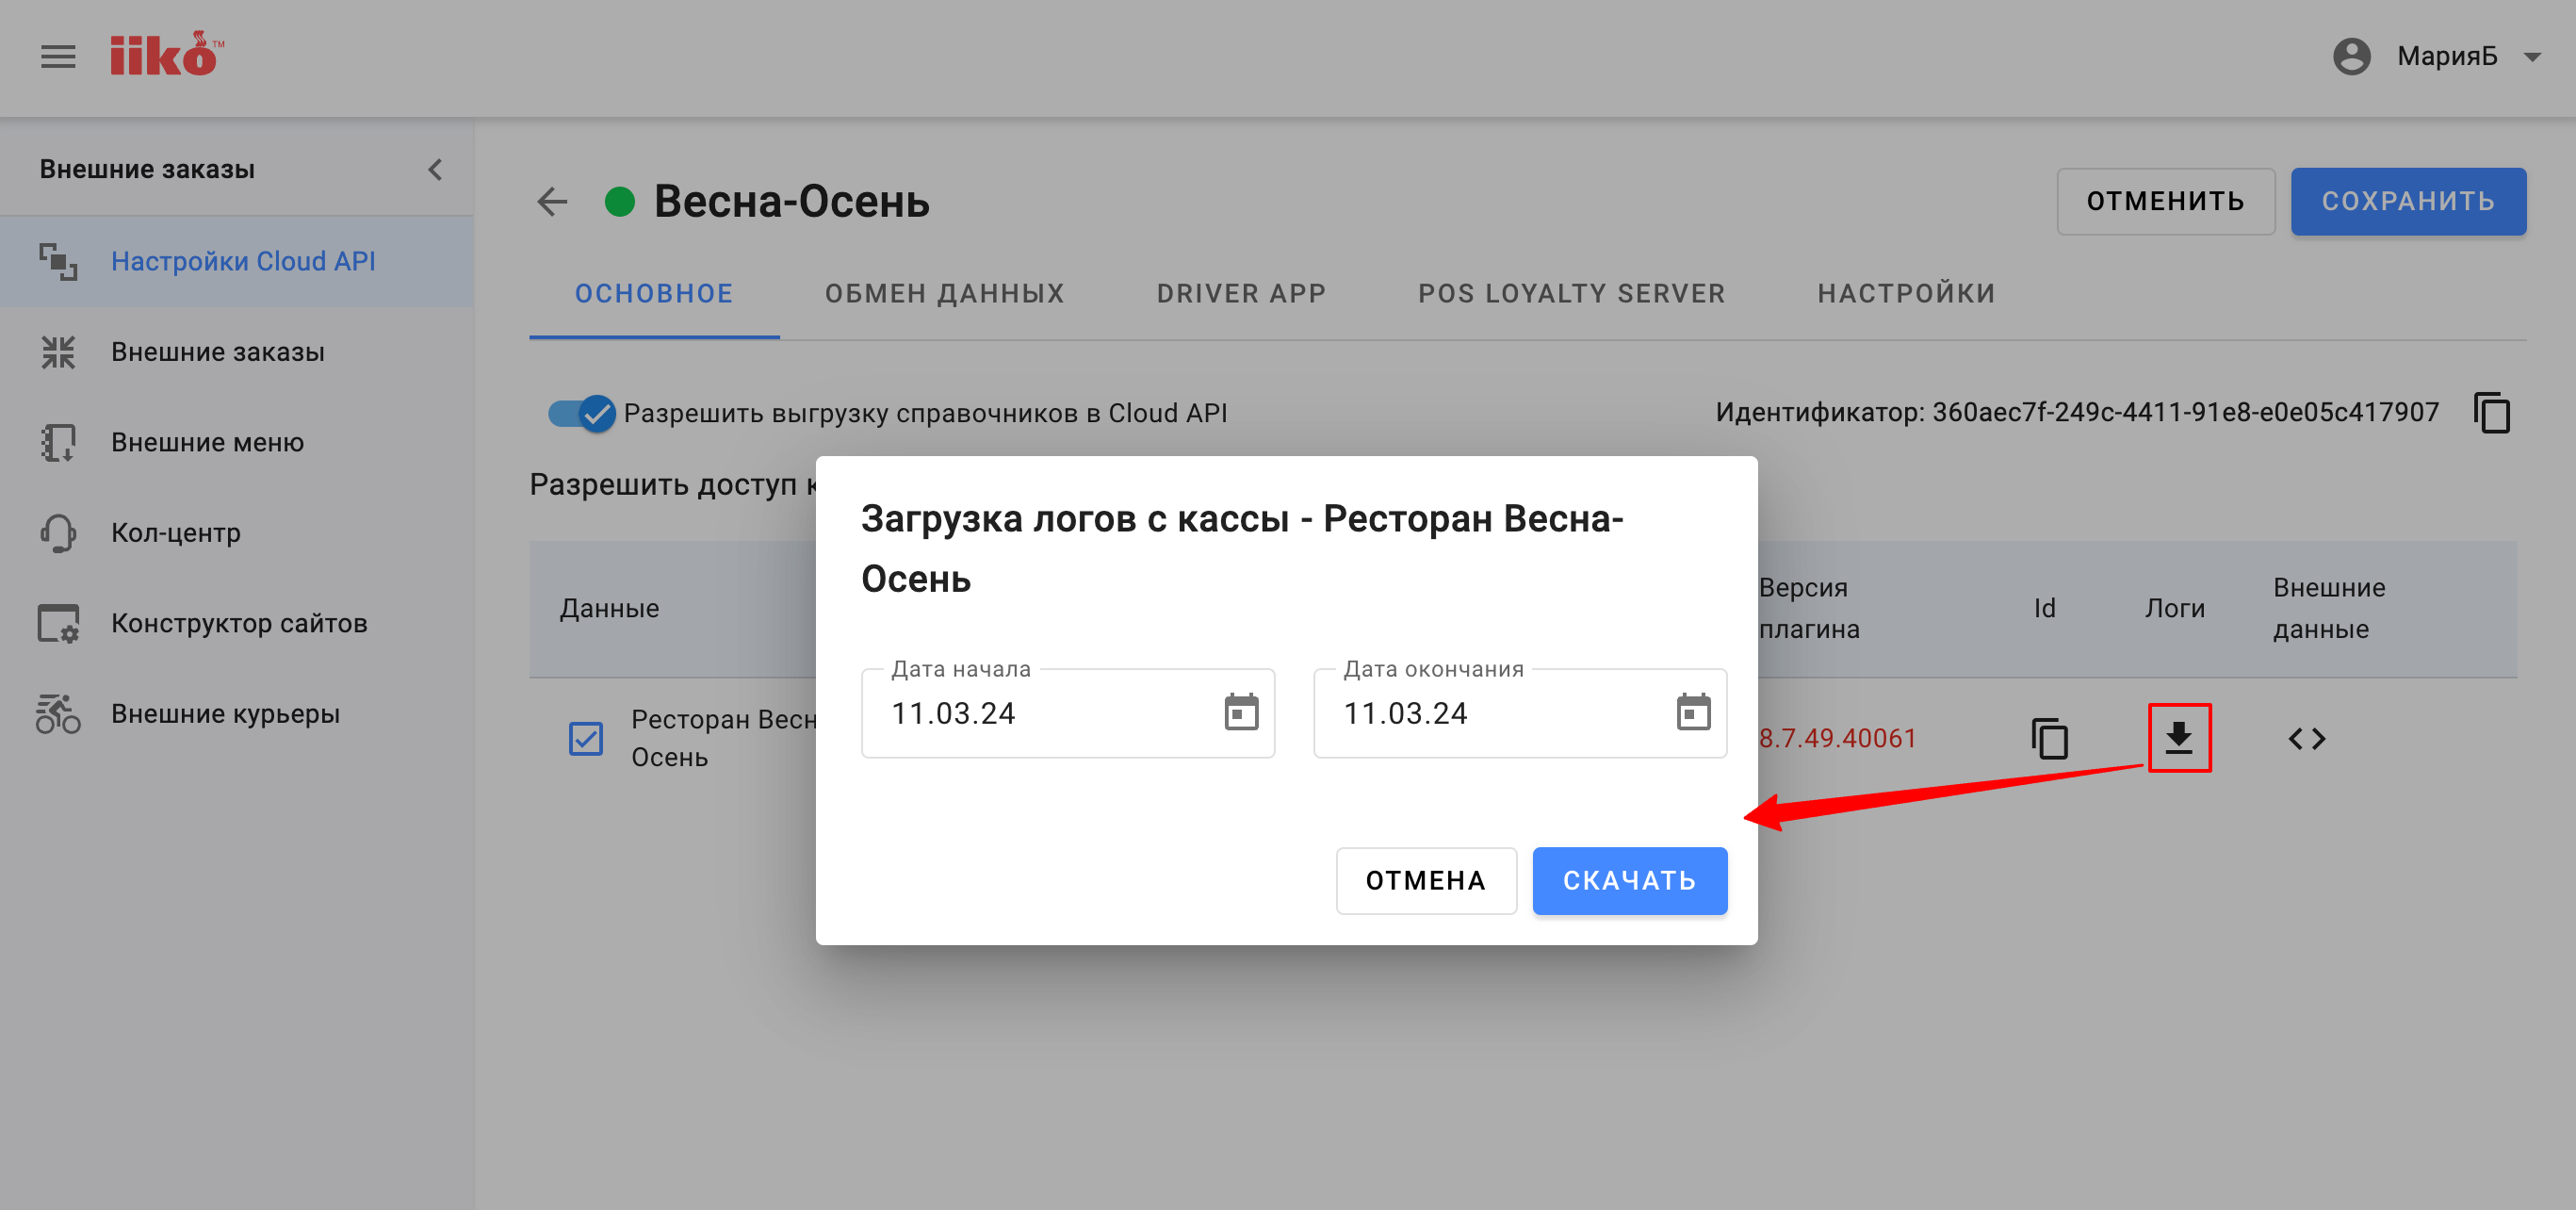The width and height of the screenshot is (2576, 1210).
Task: Collapse the Внешние заказы sidebar
Action: pyautogui.click(x=435, y=170)
